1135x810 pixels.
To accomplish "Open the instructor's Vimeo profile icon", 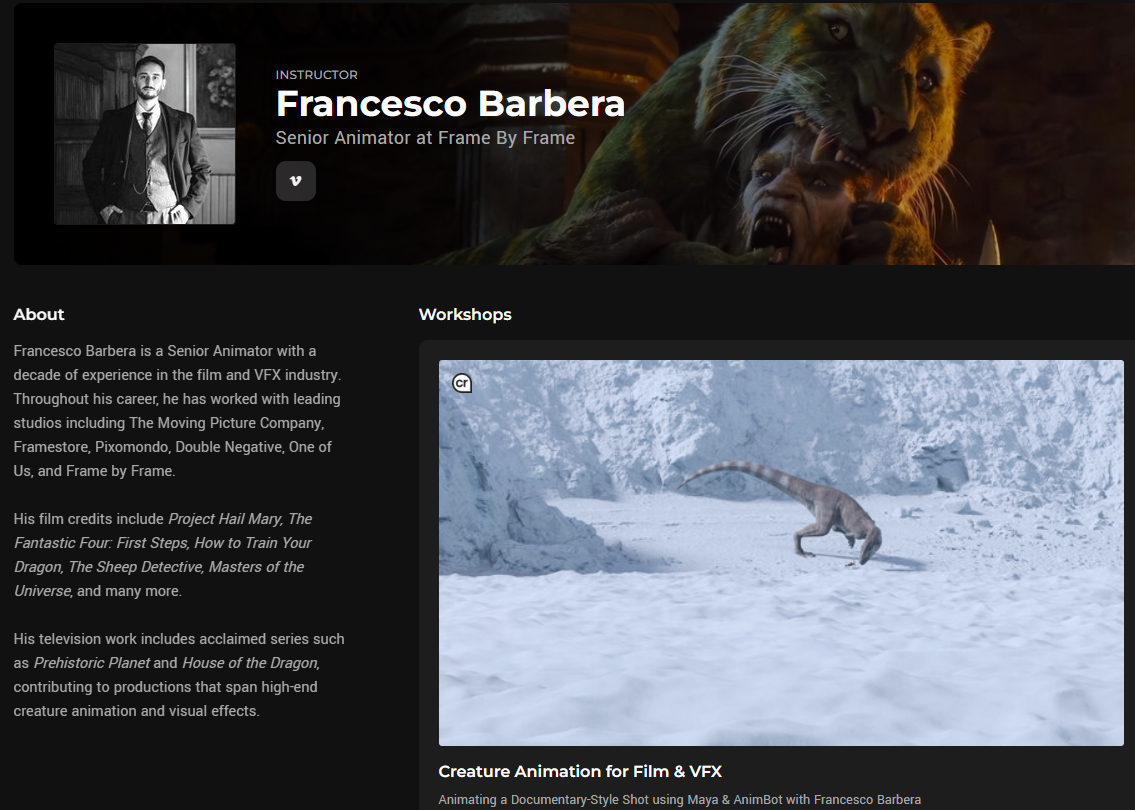I will [295, 181].
